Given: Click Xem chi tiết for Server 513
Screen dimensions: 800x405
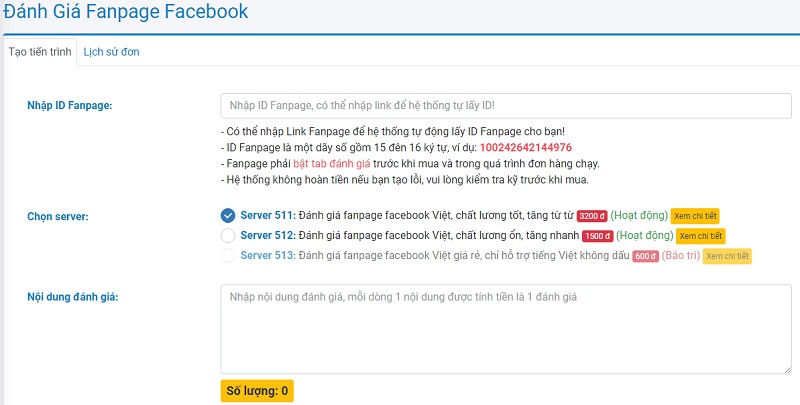Looking at the screenshot, I should click(x=727, y=256).
